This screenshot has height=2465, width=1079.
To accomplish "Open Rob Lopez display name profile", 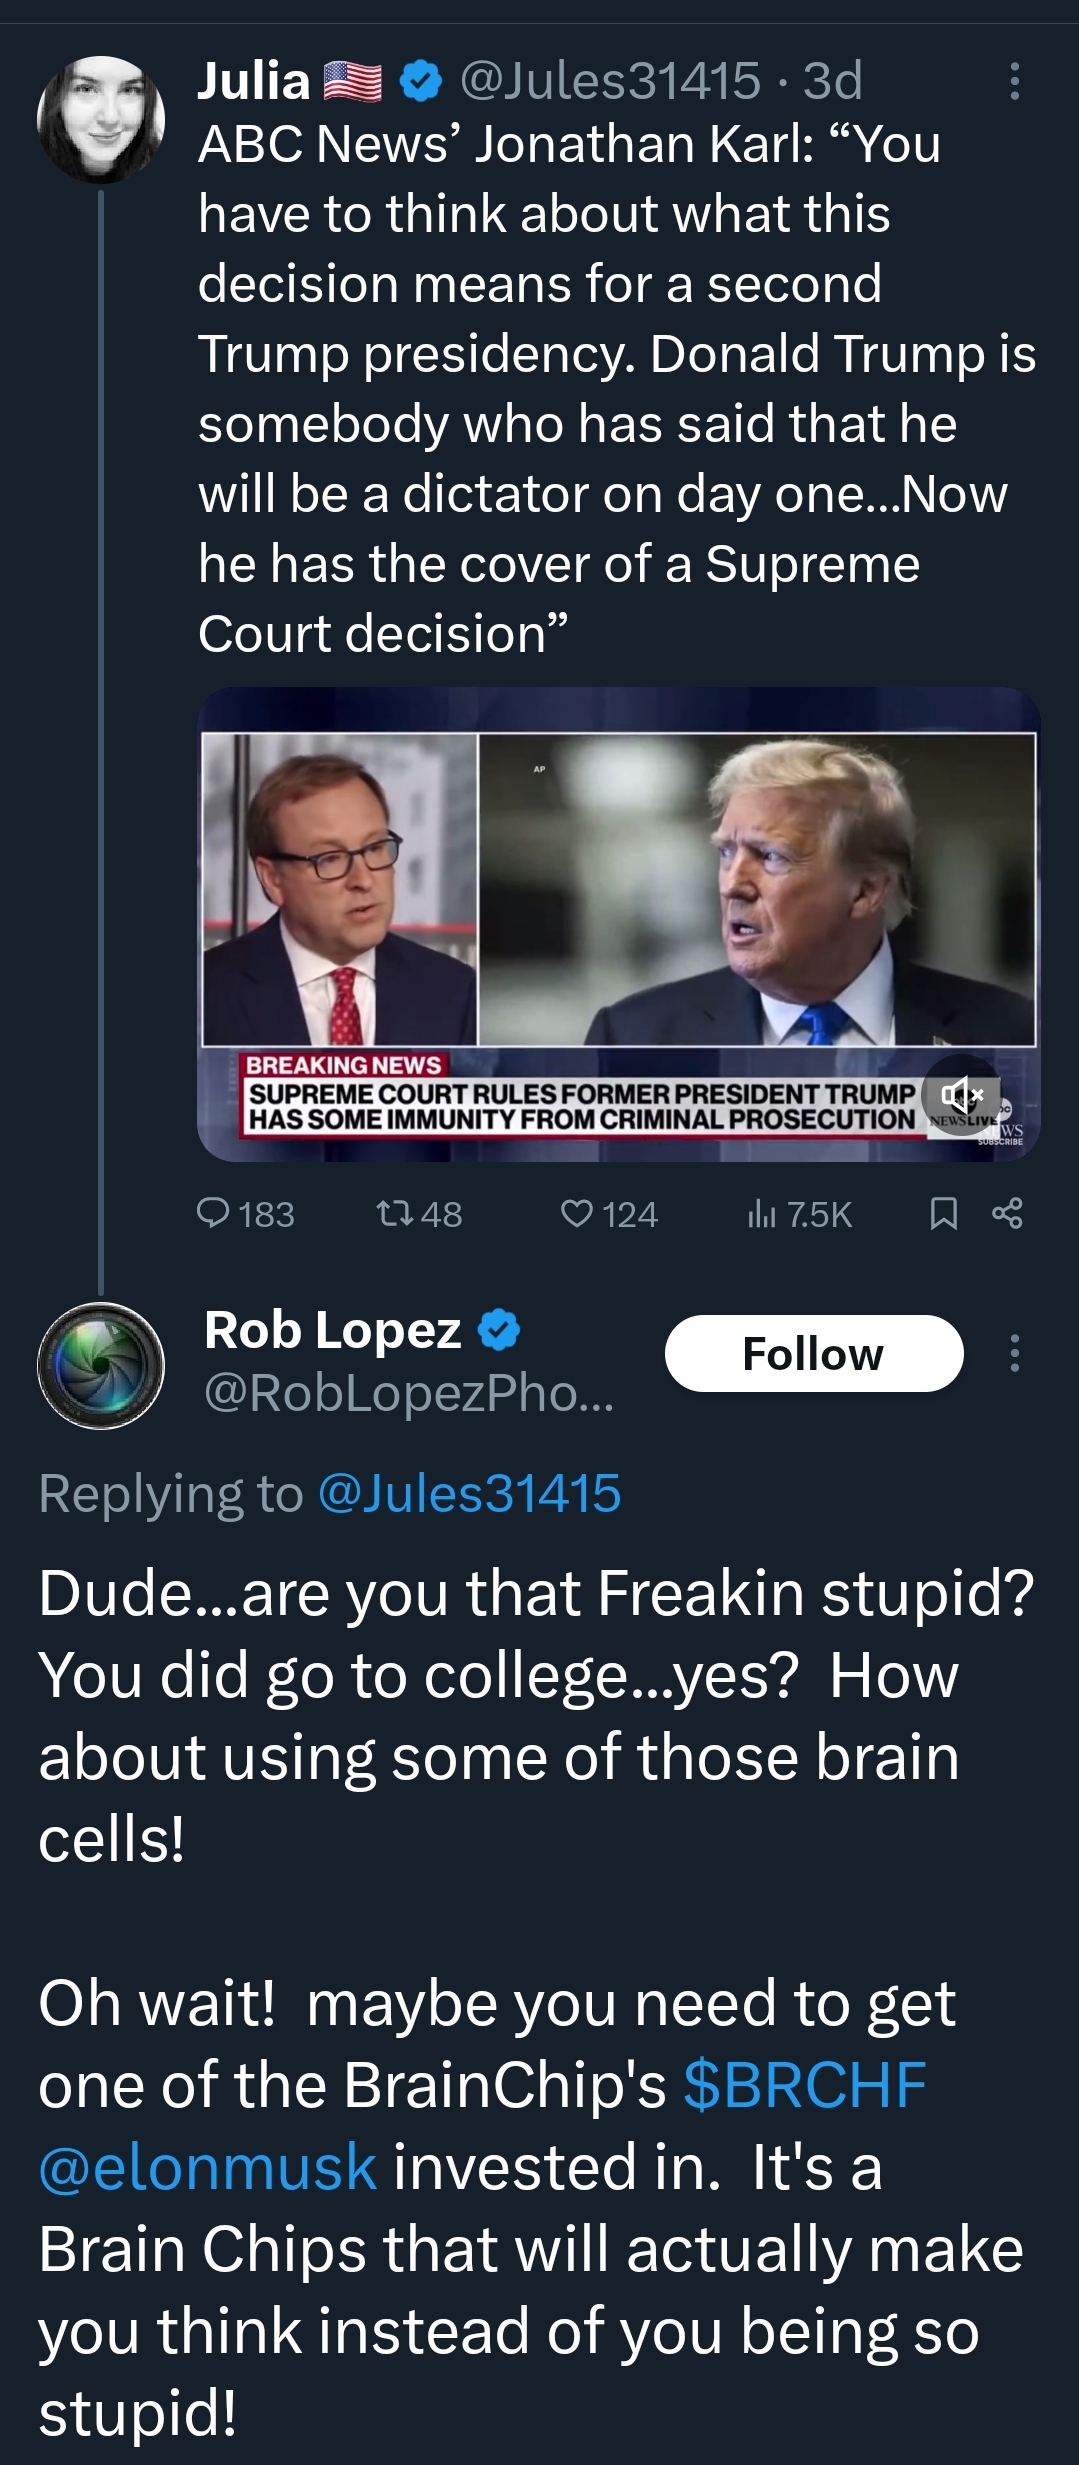I will coord(332,1330).
